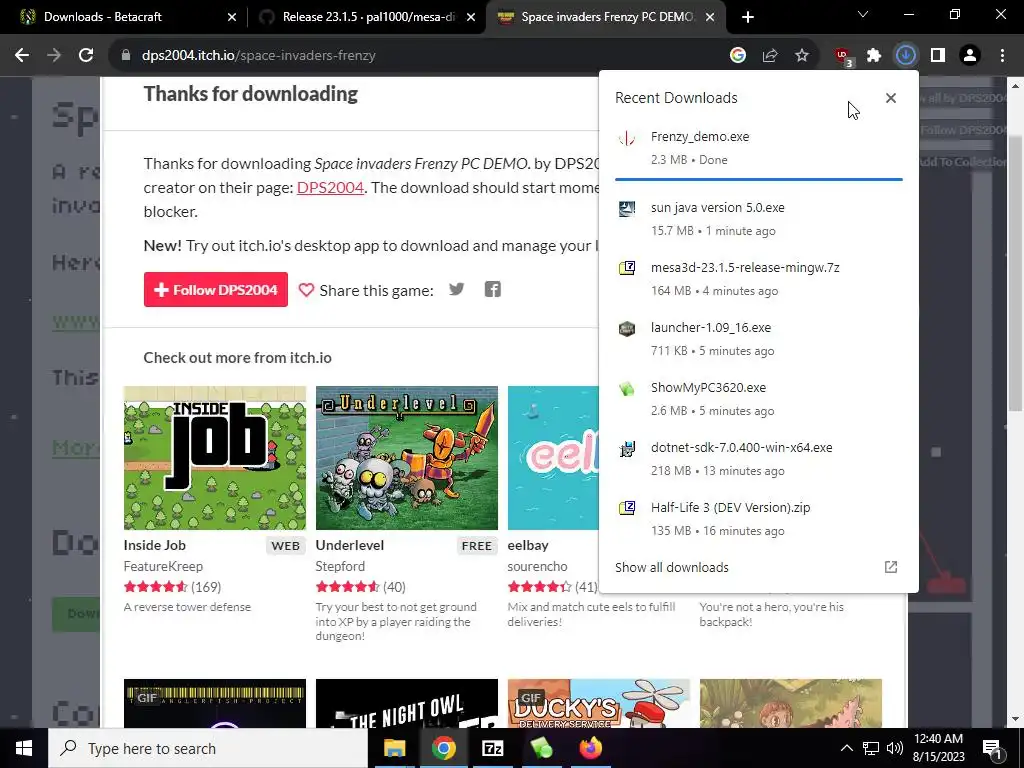Open Chrome three-dot menu
The height and width of the screenshot is (768, 1024).
tap(1002, 56)
